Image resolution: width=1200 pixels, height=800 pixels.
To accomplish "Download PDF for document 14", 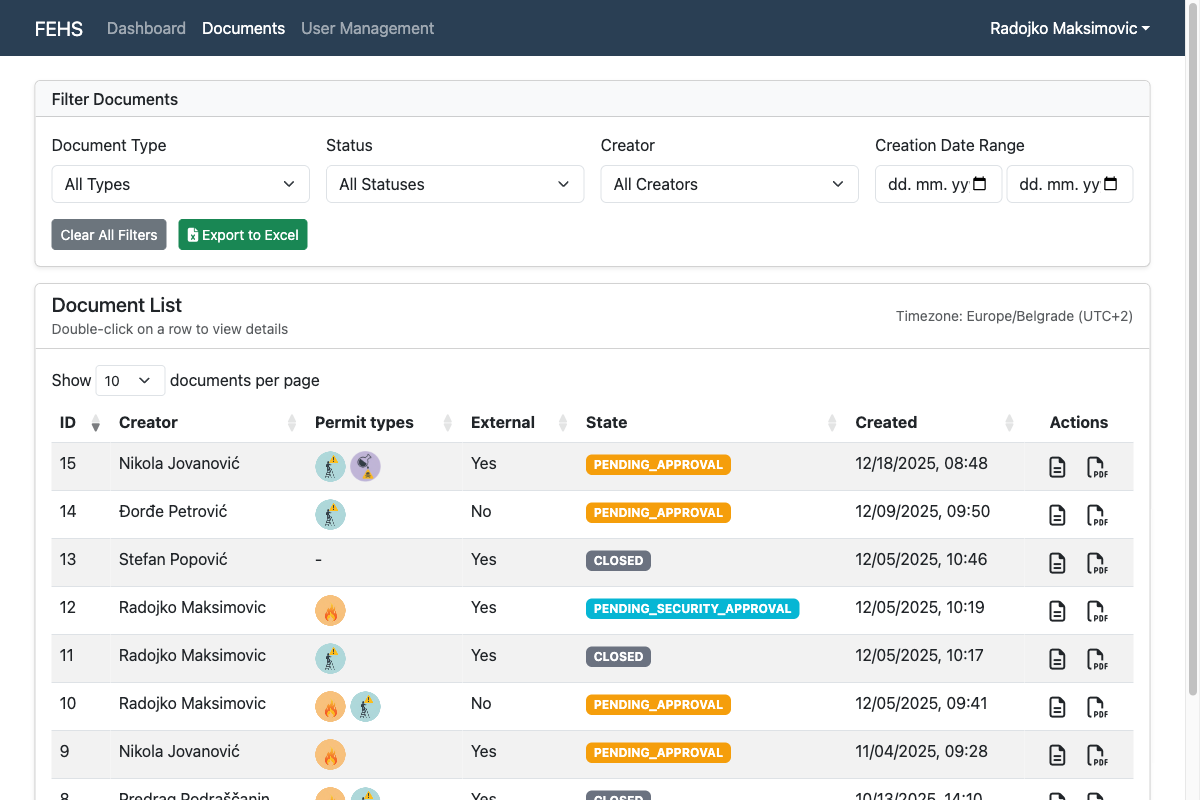I will point(1098,515).
